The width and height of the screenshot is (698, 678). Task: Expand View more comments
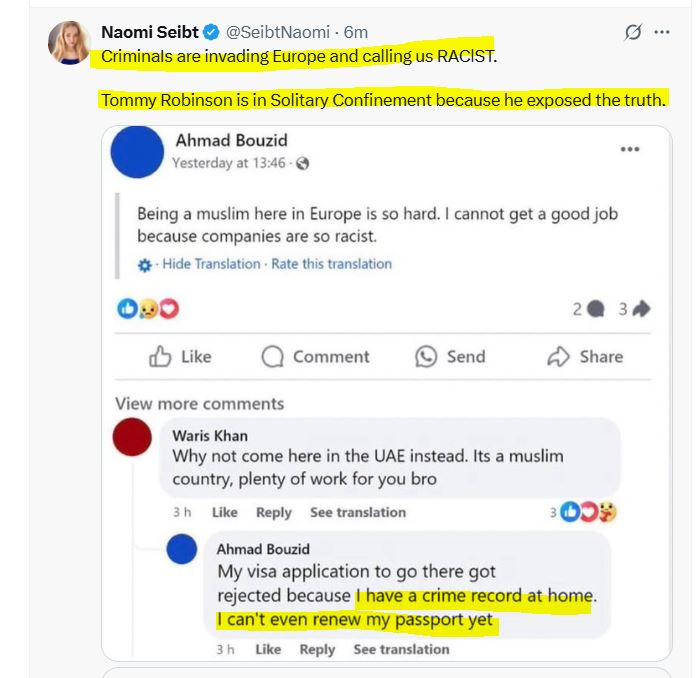tap(199, 404)
